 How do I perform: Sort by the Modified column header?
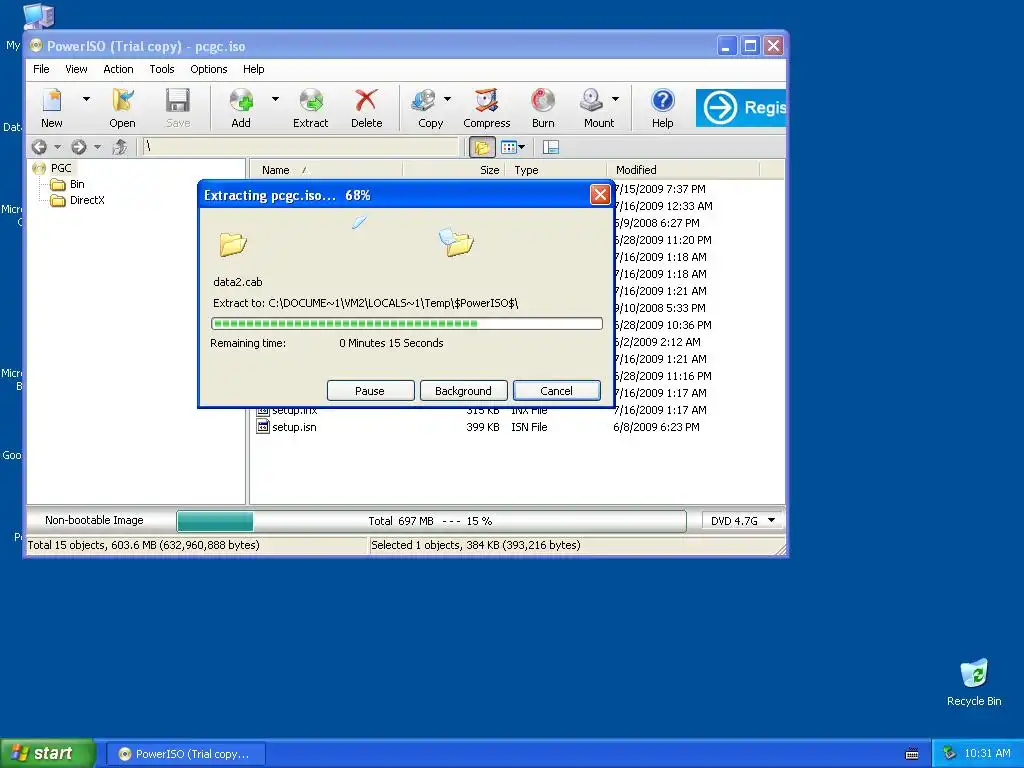(683, 170)
